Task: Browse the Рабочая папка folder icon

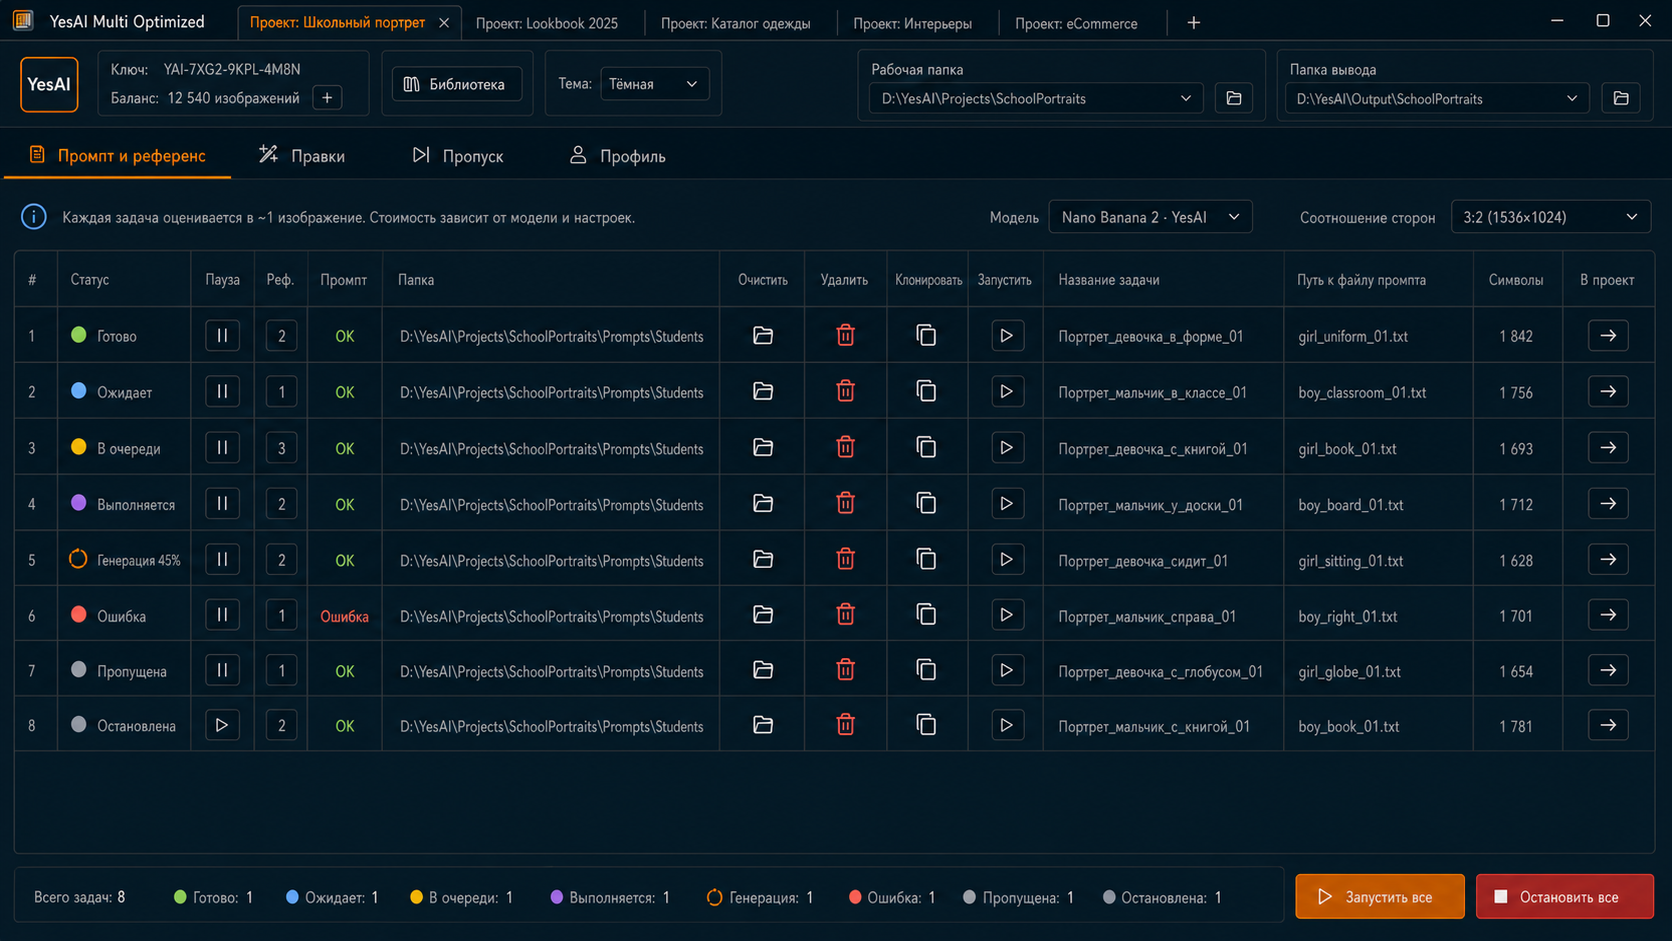Action: pyautogui.click(x=1234, y=99)
